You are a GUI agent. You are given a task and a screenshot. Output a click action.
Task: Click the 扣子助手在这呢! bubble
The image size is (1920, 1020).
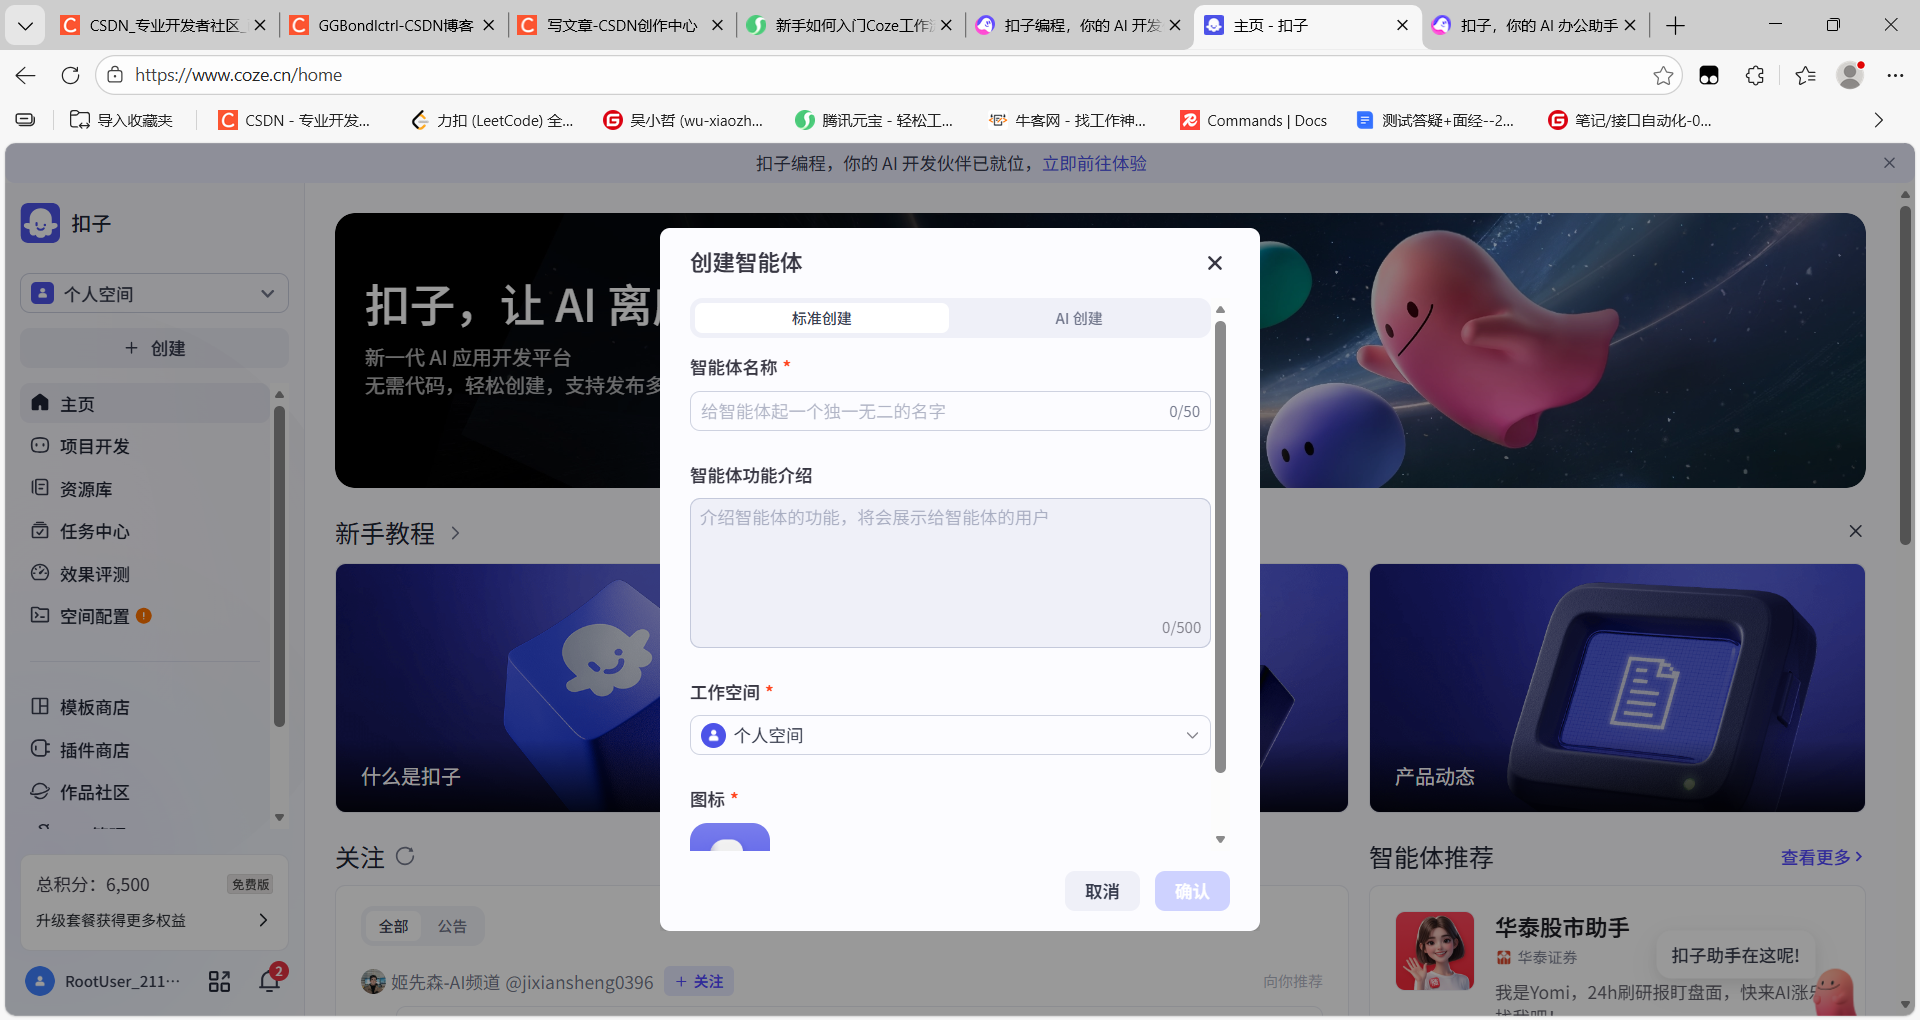pyautogui.click(x=1735, y=955)
